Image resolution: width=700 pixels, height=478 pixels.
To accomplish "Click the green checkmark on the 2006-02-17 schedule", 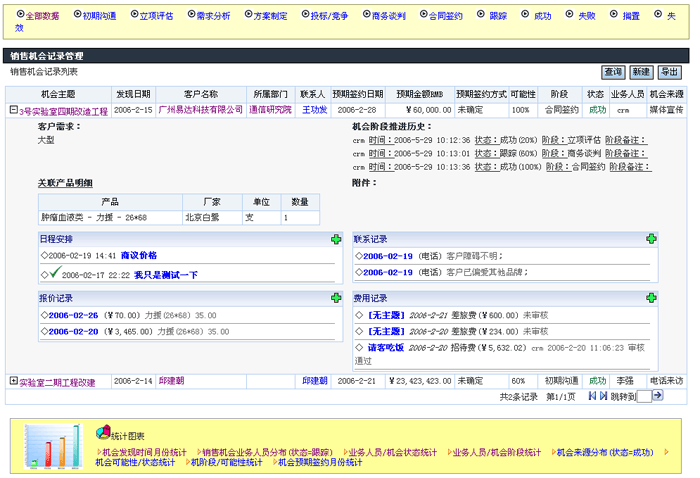I will pyautogui.click(x=55, y=272).
